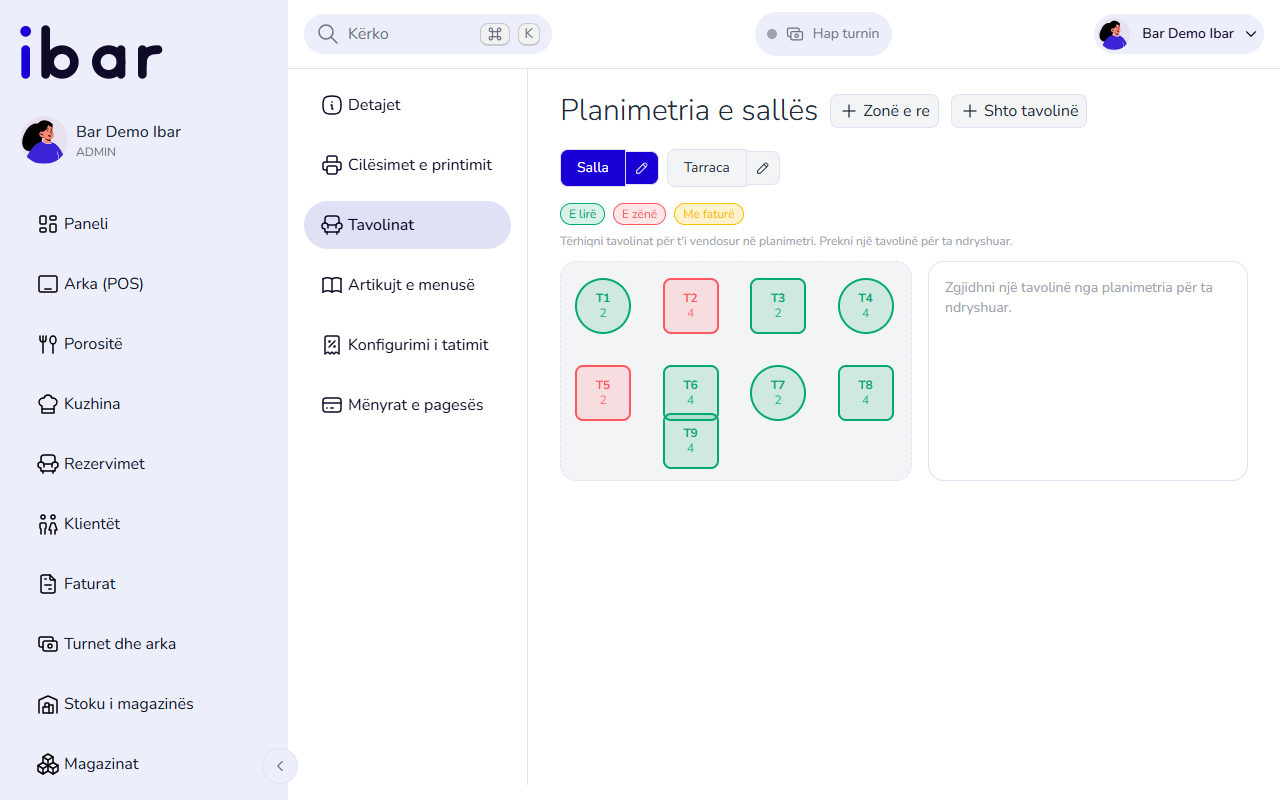Click the Hap turnin button
Image resolution: width=1280 pixels, height=800 pixels.
point(823,34)
